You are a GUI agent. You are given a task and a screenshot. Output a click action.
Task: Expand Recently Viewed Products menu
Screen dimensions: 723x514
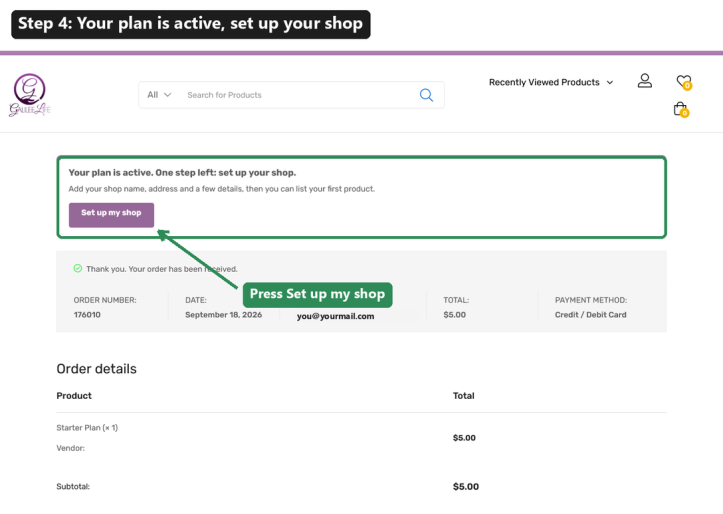point(551,83)
